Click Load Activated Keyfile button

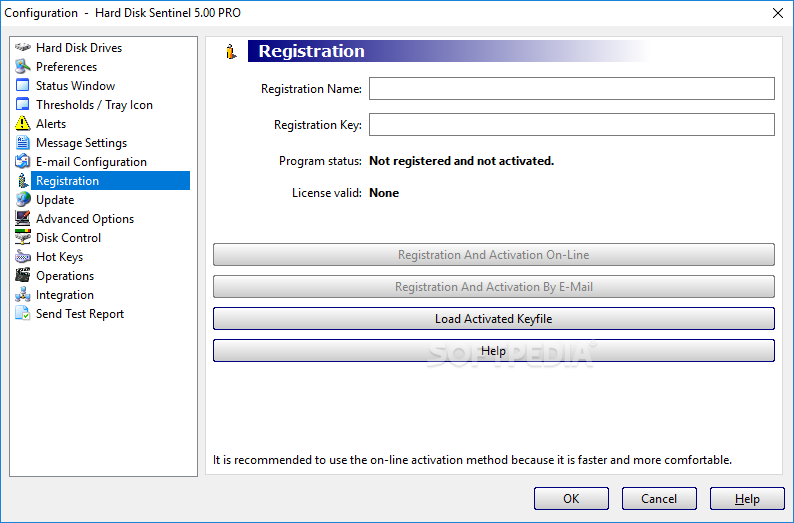click(494, 318)
